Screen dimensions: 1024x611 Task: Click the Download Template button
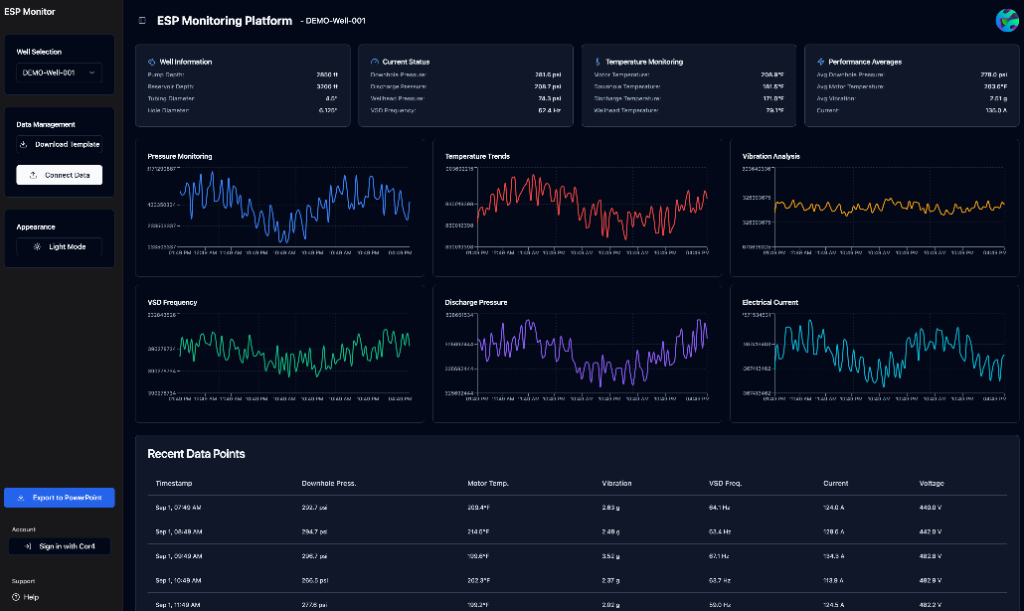pos(59,144)
